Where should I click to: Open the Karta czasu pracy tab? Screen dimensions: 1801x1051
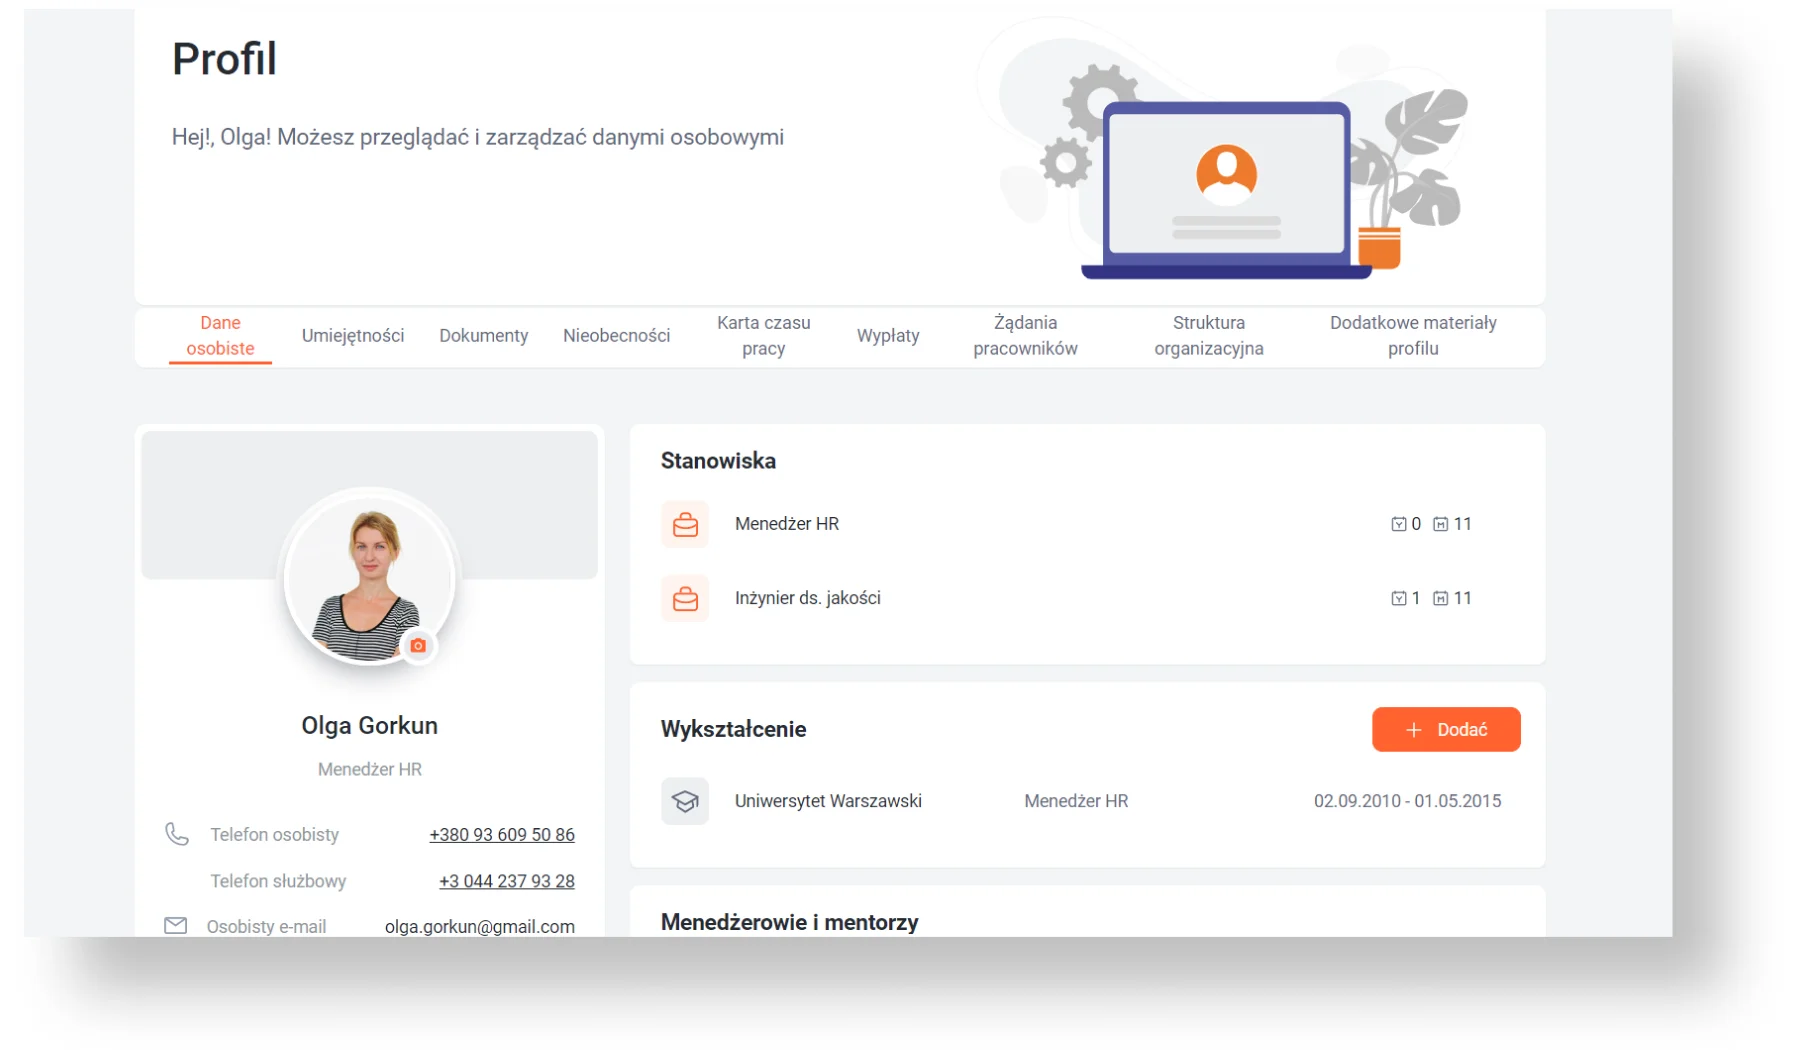coord(764,336)
